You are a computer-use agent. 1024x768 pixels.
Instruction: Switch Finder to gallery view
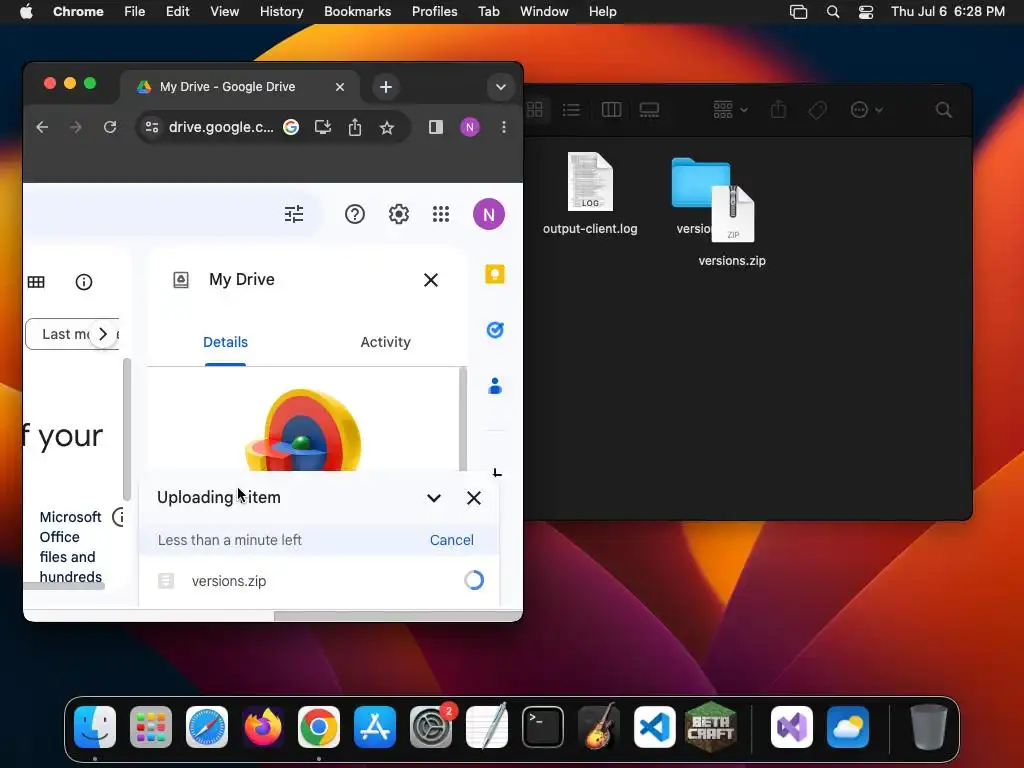649,110
